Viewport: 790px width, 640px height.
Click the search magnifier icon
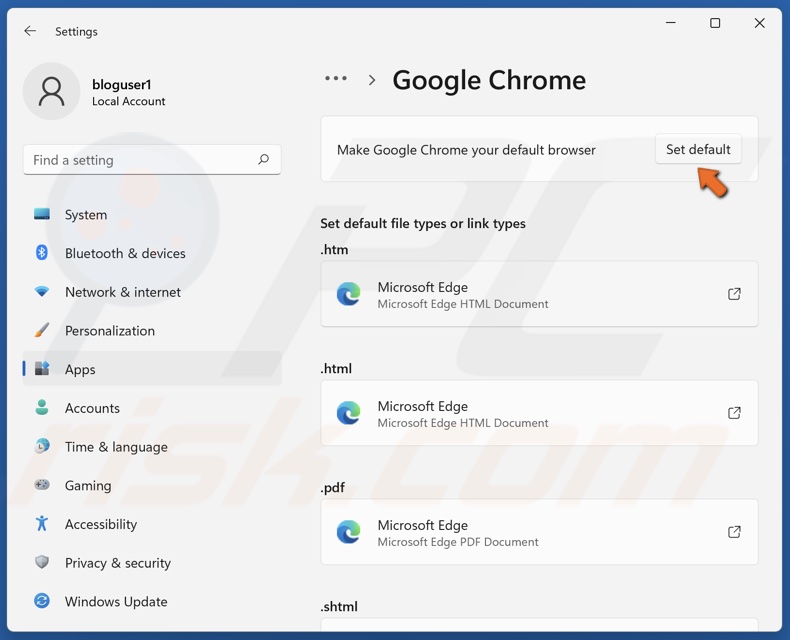[263, 159]
